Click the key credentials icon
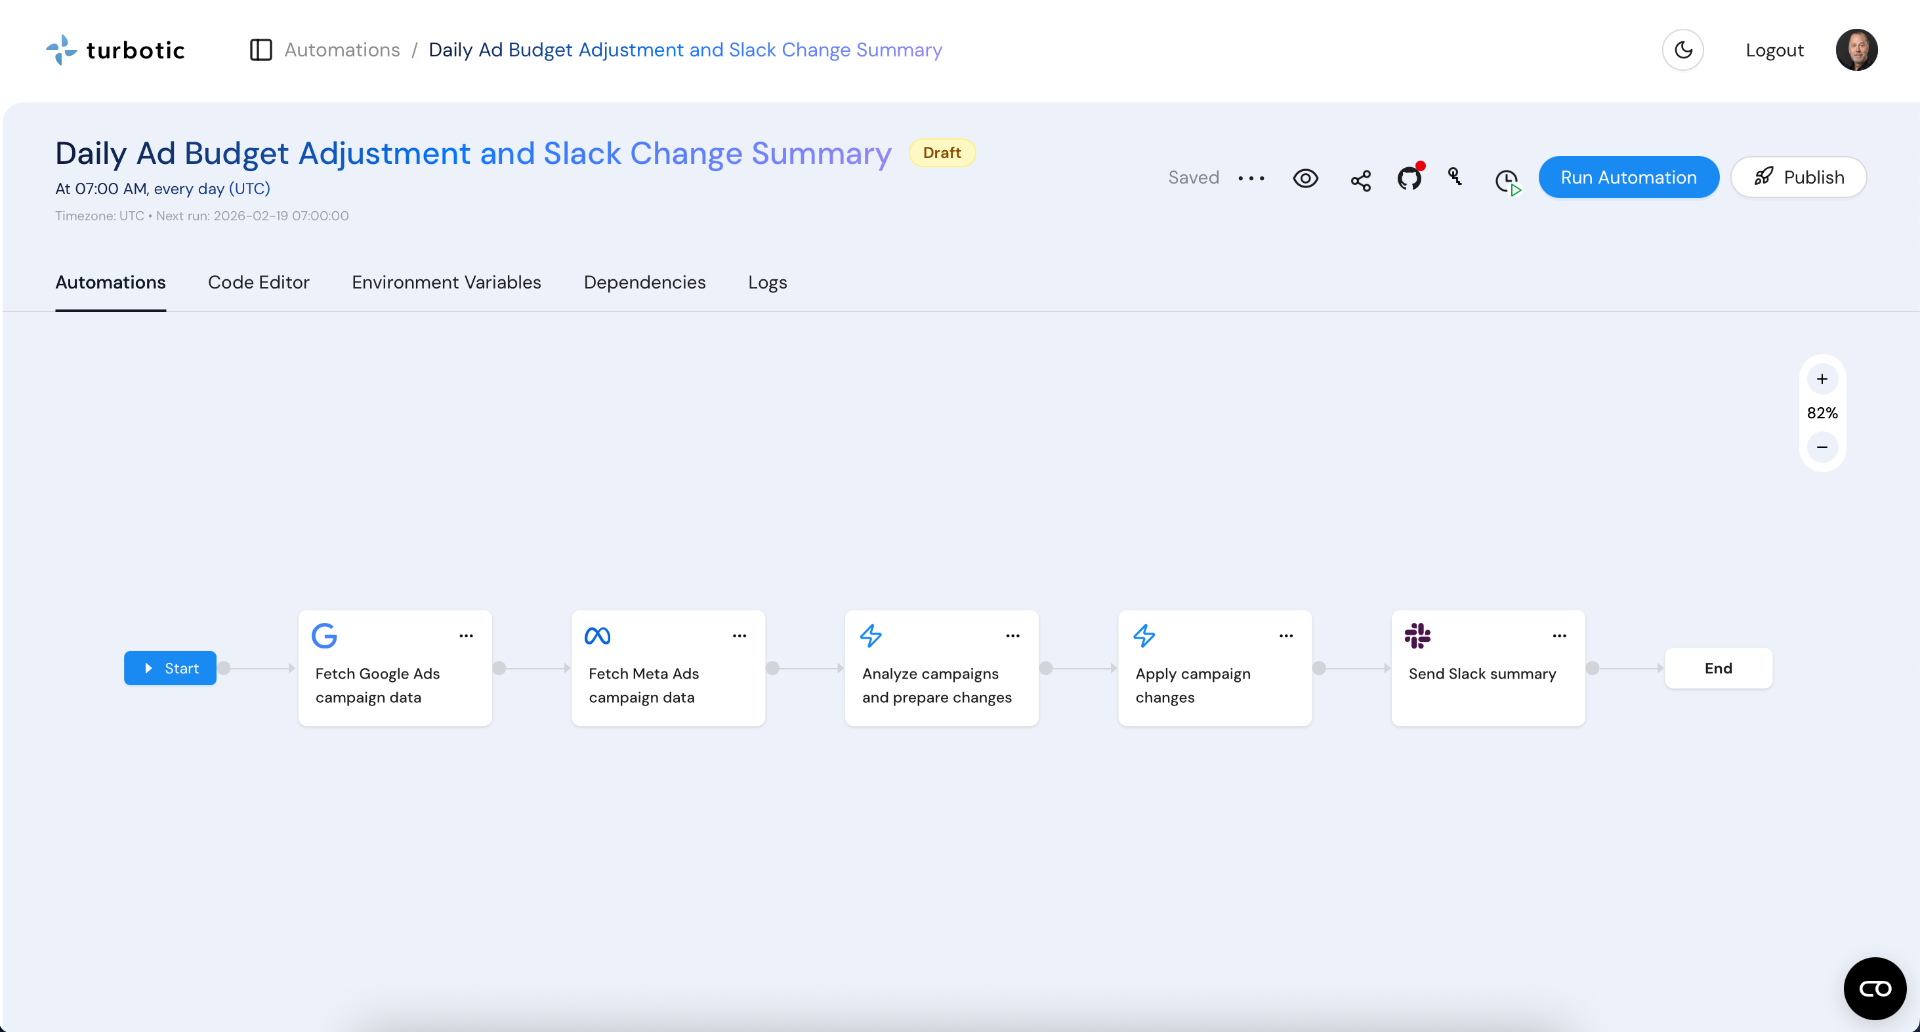1920x1032 pixels. (x=1455, y=177)
